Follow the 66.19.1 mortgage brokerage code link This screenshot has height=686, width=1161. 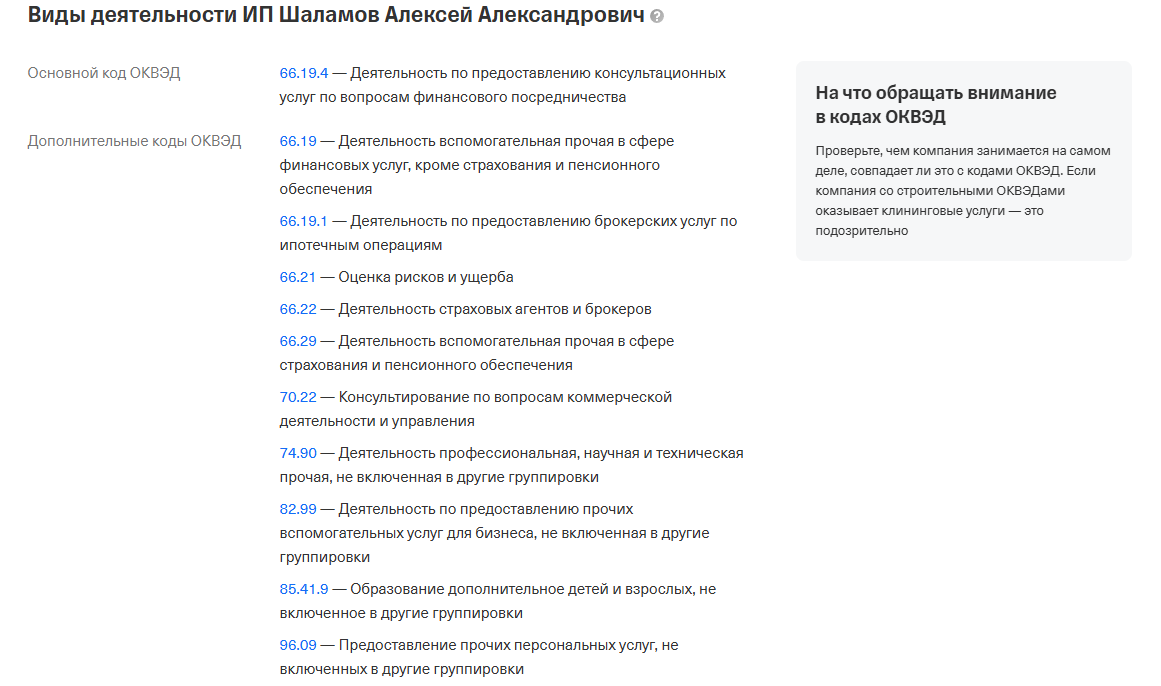click(x=304, y=221)
